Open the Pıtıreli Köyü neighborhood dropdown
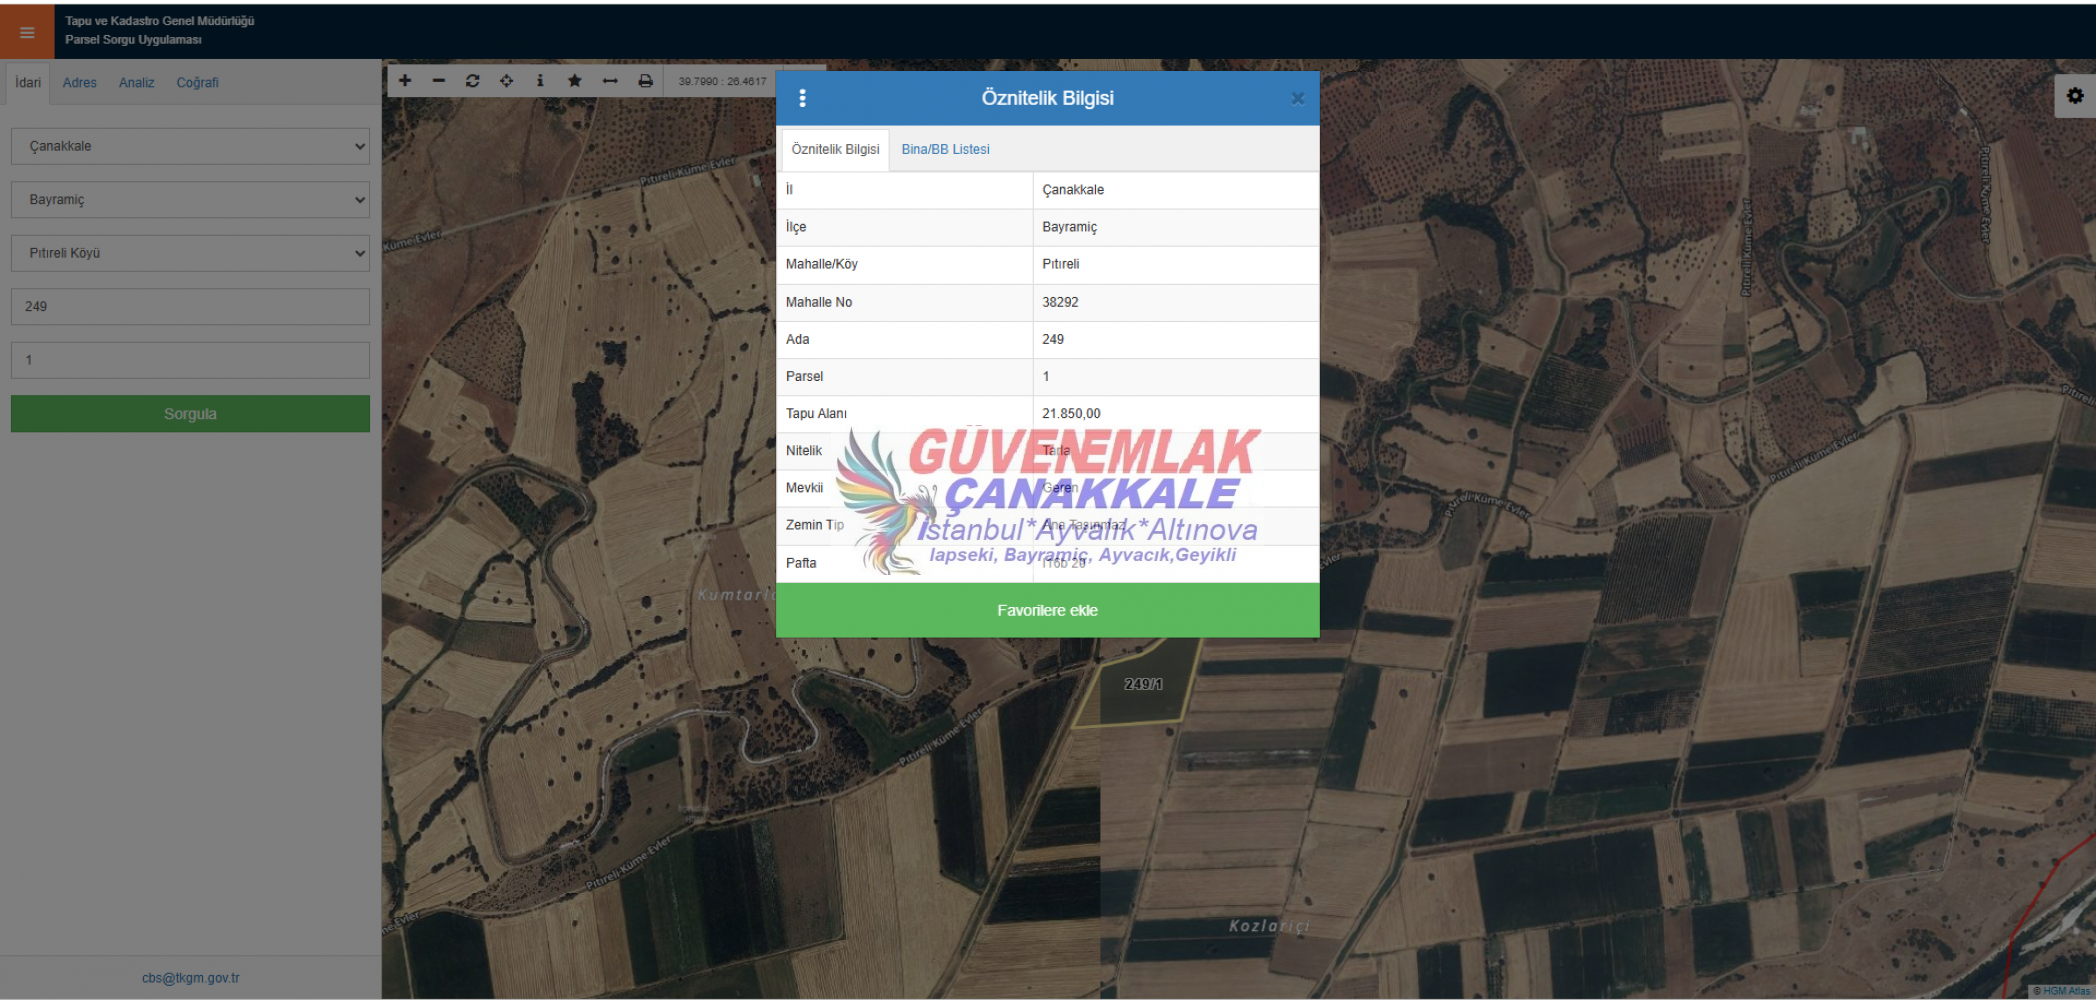Image resolution: width=2096 pixels, height=1000 pixels. pyautogui.click(x=190, y=253)
